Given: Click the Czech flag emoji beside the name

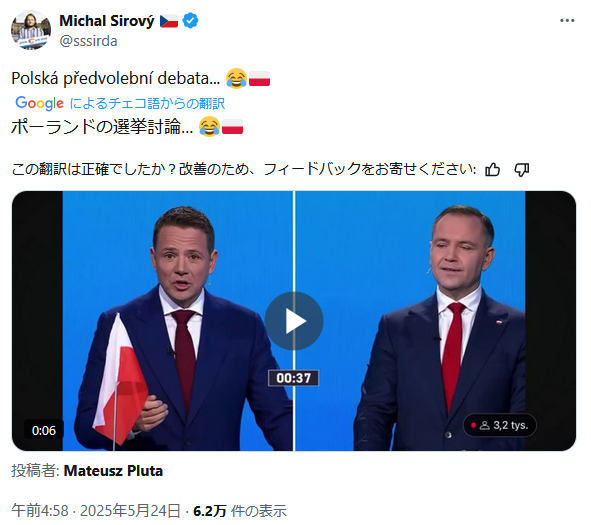Looking at the screenshot, I should pos(169,21).
